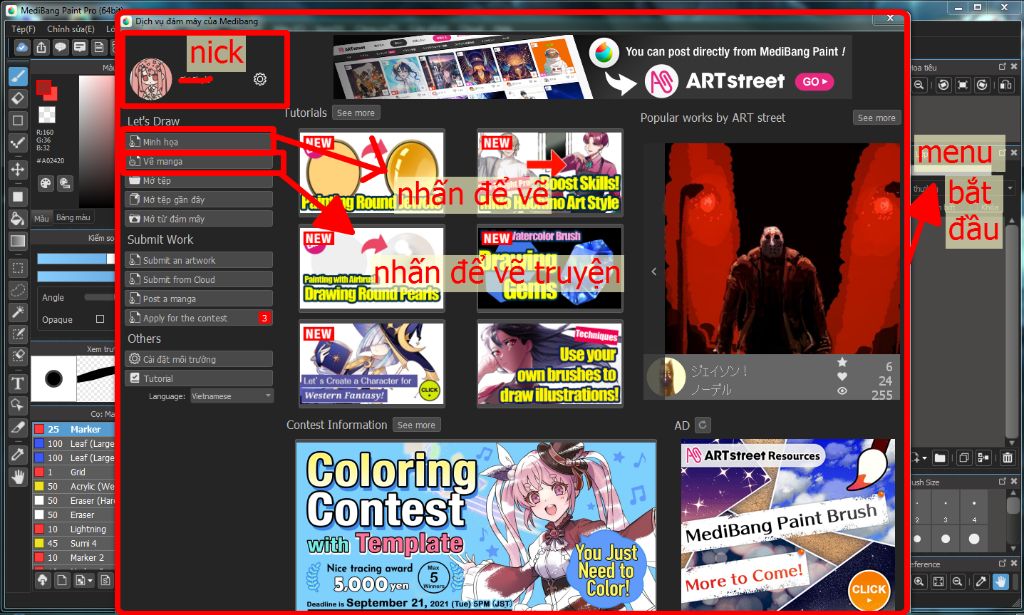Select the Eraser tool in left toolbar
The height and width of the screenshot is (615, 1024).
pos(18,98)
